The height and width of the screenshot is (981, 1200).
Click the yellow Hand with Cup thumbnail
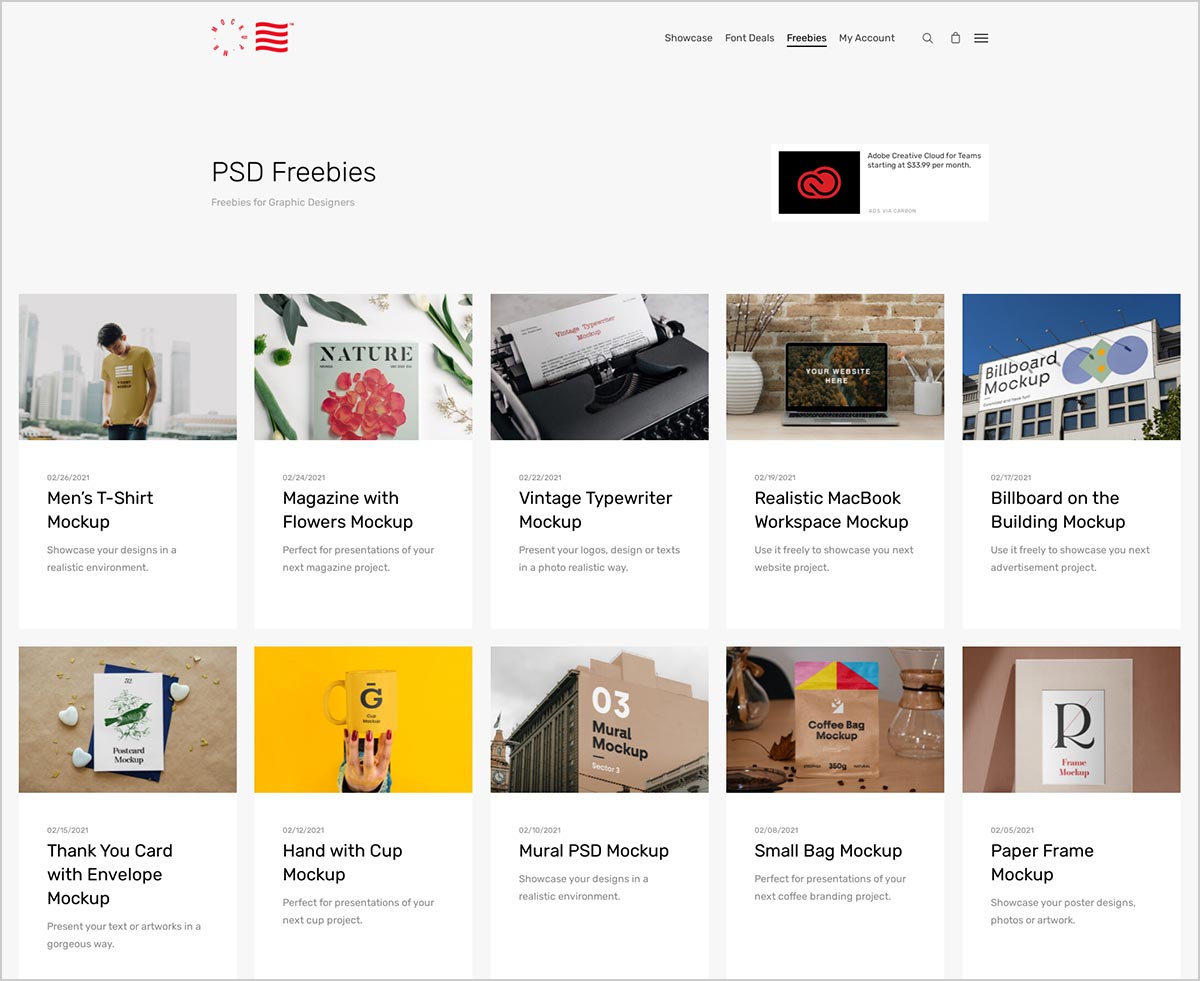click(x=363, y=720)
